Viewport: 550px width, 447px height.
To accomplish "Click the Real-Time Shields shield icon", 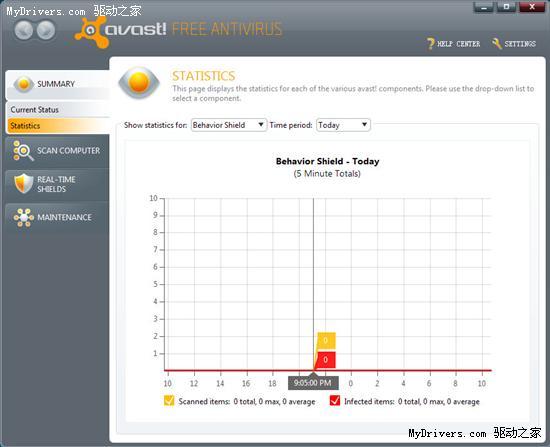I will pyautogui.click(x=24, y=184).
